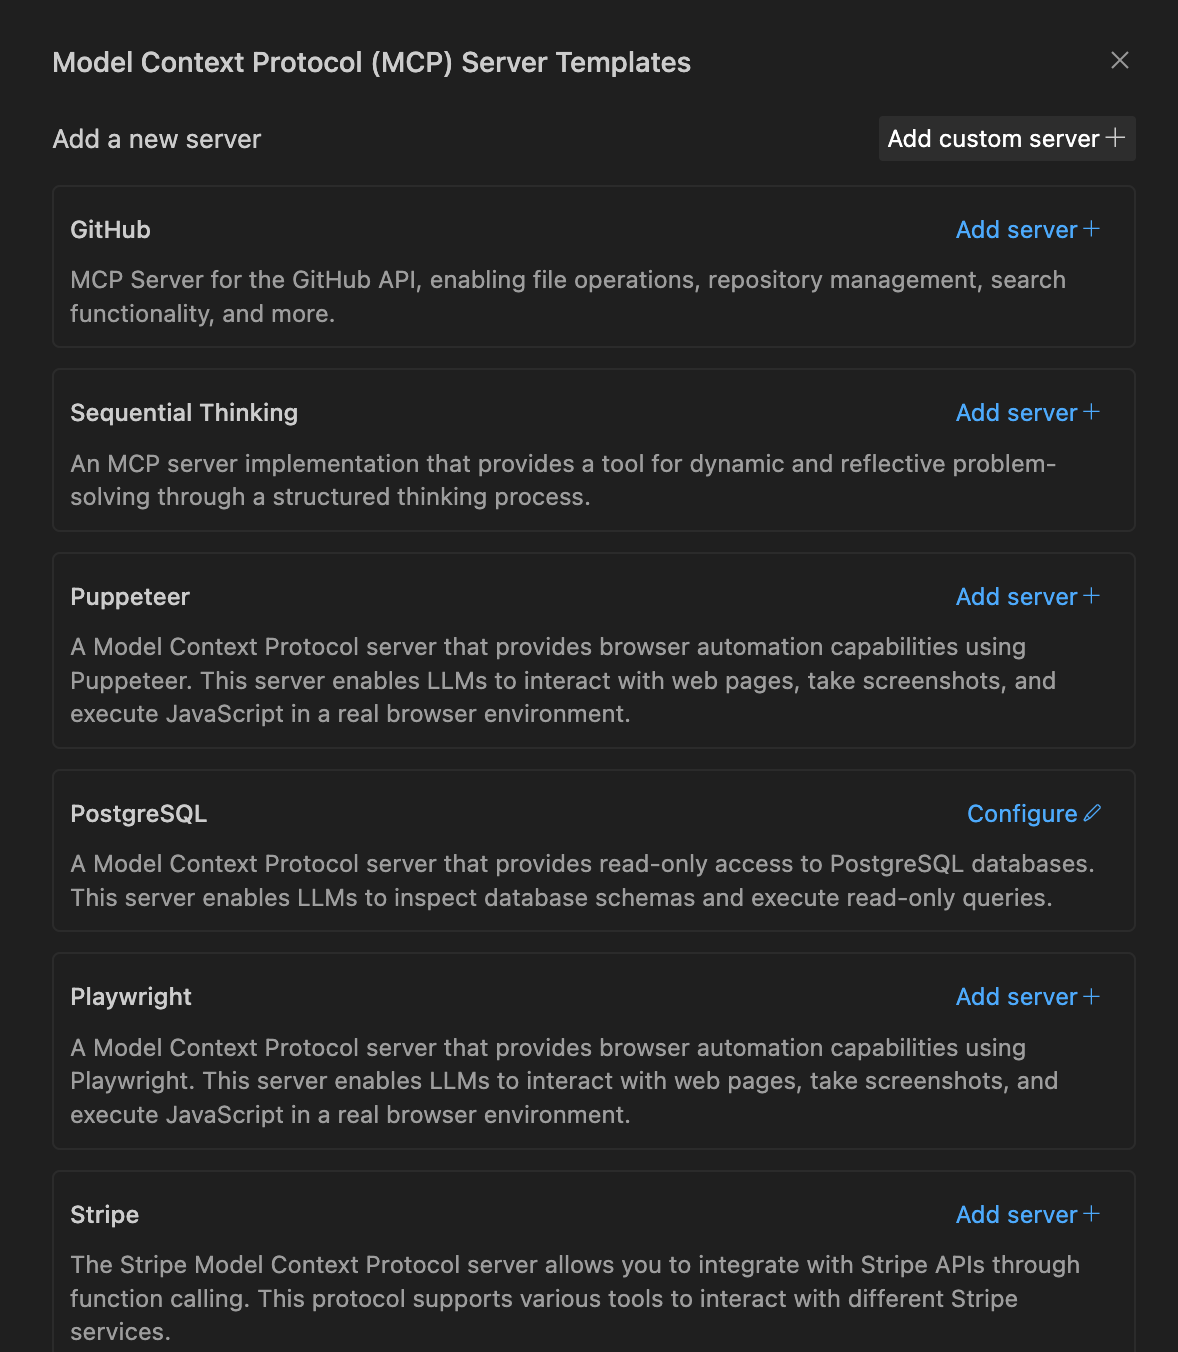Configure the PostgreSQL server
The width and height of the screenshot is (1178, 1352).
pyautogui.click(x=1022, y=813)
